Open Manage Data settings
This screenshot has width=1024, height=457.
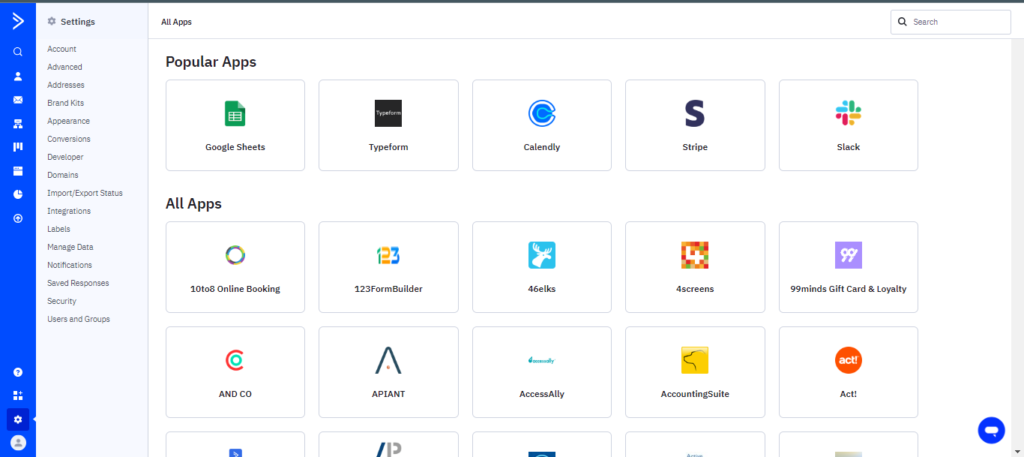coord(70,247)
